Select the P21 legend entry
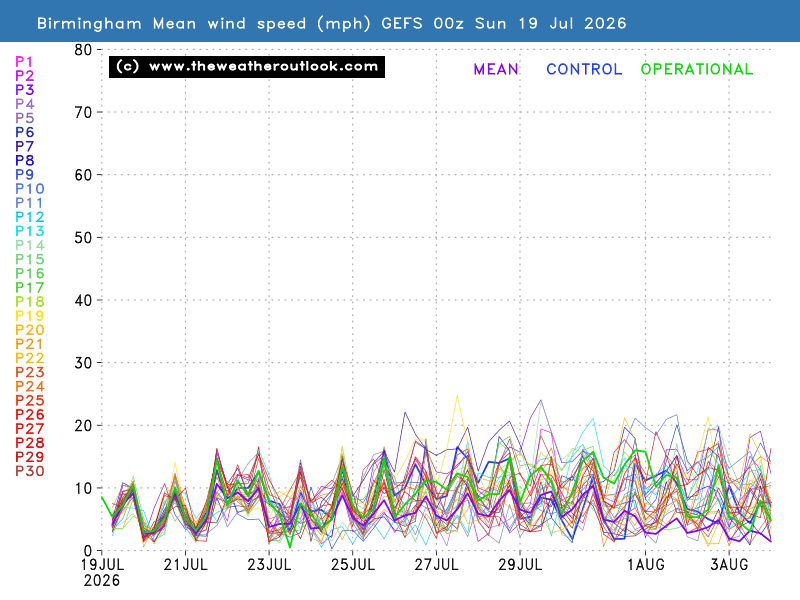 (29, 344)
